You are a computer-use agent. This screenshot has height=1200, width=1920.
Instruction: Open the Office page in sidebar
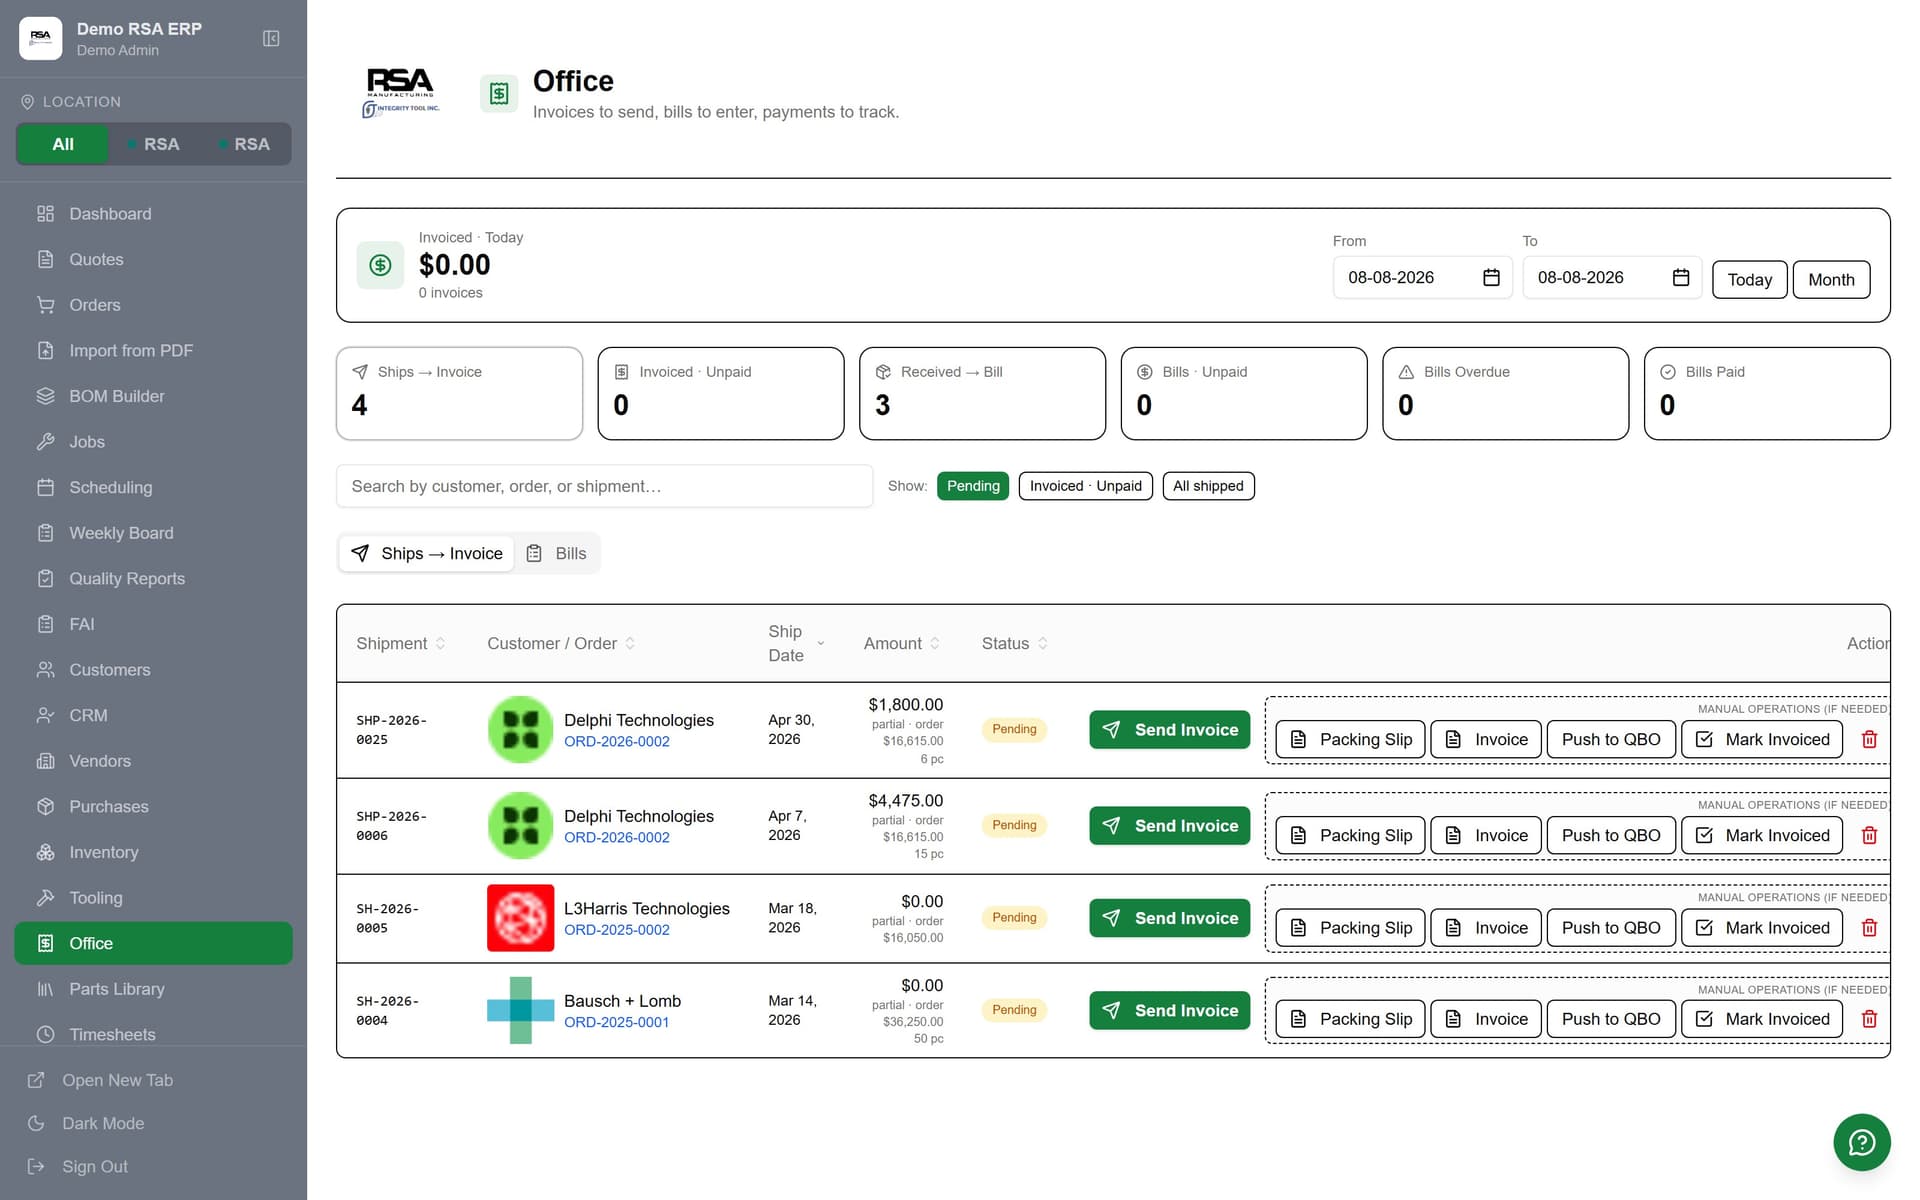pyautogui.click(x=154, y=943)
